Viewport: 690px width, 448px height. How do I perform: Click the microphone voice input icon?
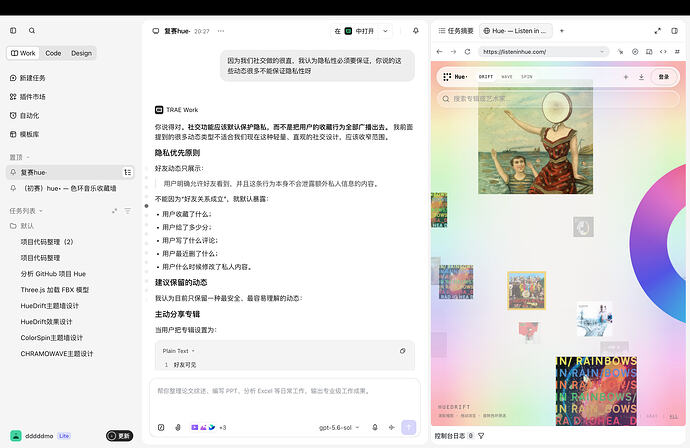click(x=375, y=427)
